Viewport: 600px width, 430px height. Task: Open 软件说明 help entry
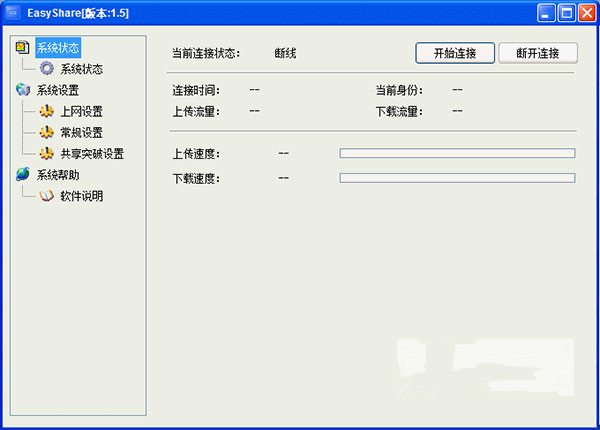click(x=82, y=196)
